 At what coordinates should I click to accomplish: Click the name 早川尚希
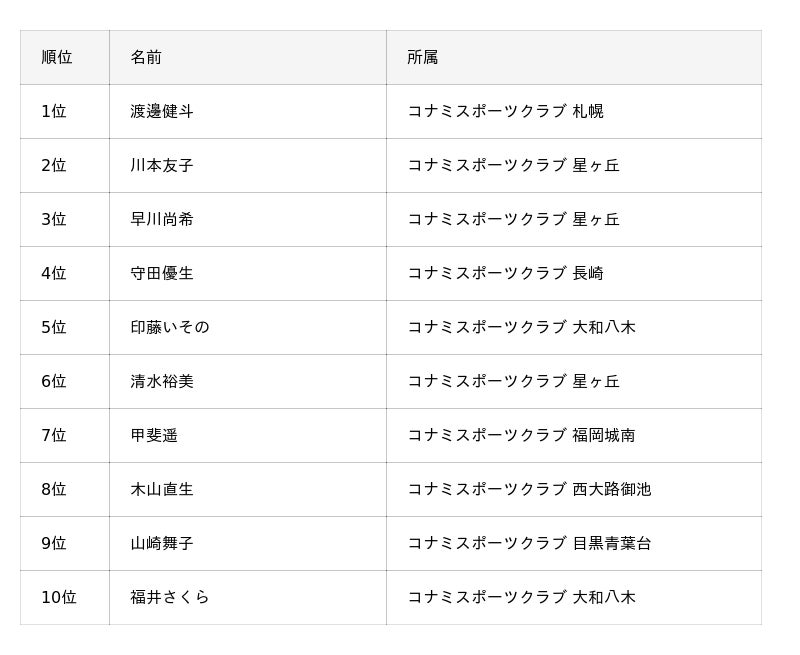pos(162,220)
